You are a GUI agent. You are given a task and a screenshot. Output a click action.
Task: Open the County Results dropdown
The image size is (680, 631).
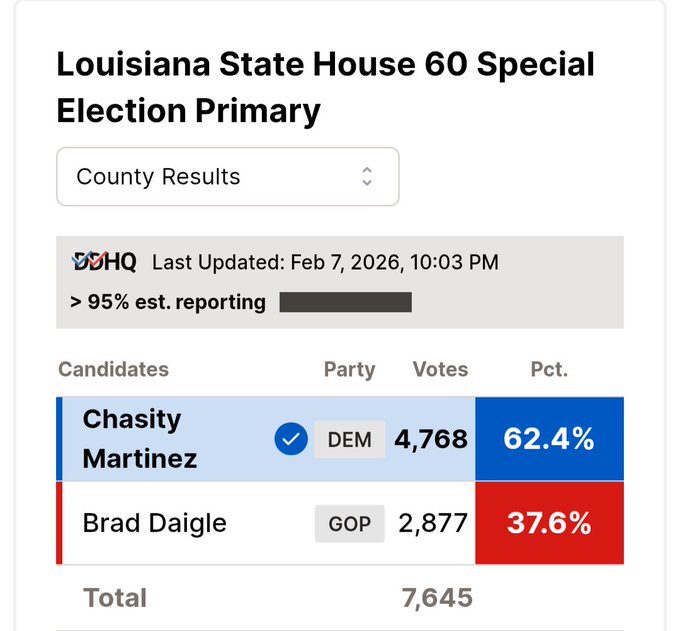point(228,177)
